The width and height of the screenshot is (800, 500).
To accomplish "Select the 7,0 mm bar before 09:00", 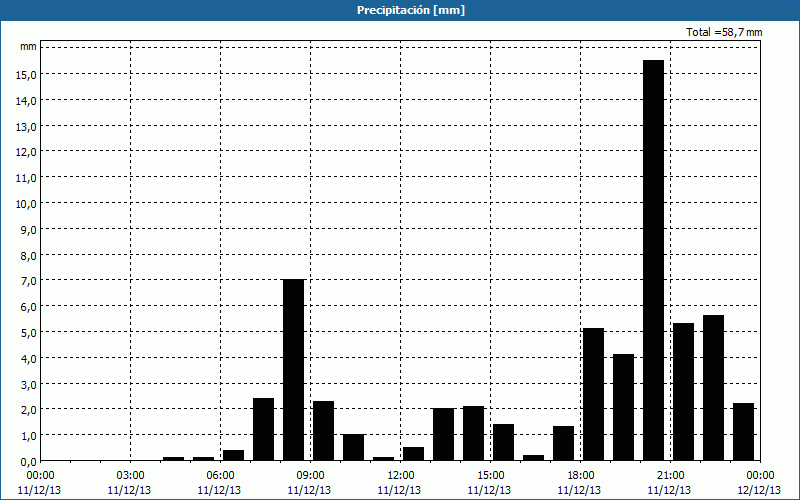I will click(293, 370).
